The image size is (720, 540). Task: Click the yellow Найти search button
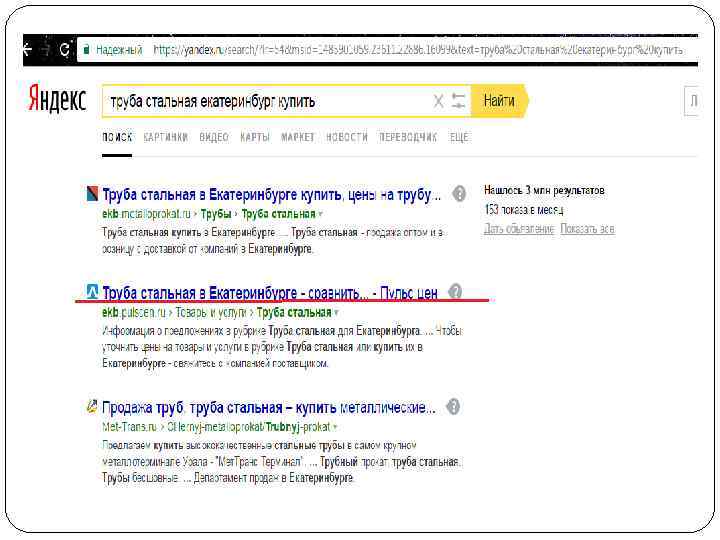[x=500, y=101]
